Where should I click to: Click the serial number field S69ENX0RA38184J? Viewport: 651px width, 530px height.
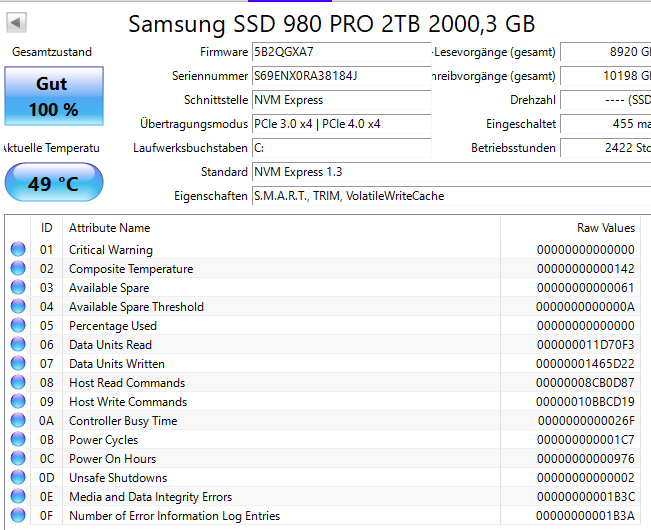point(341,76)
